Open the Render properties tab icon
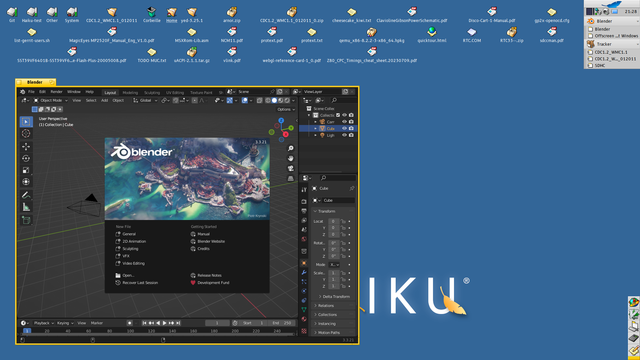This screenshot has height=360, width=640. click(x=304, y=202)
